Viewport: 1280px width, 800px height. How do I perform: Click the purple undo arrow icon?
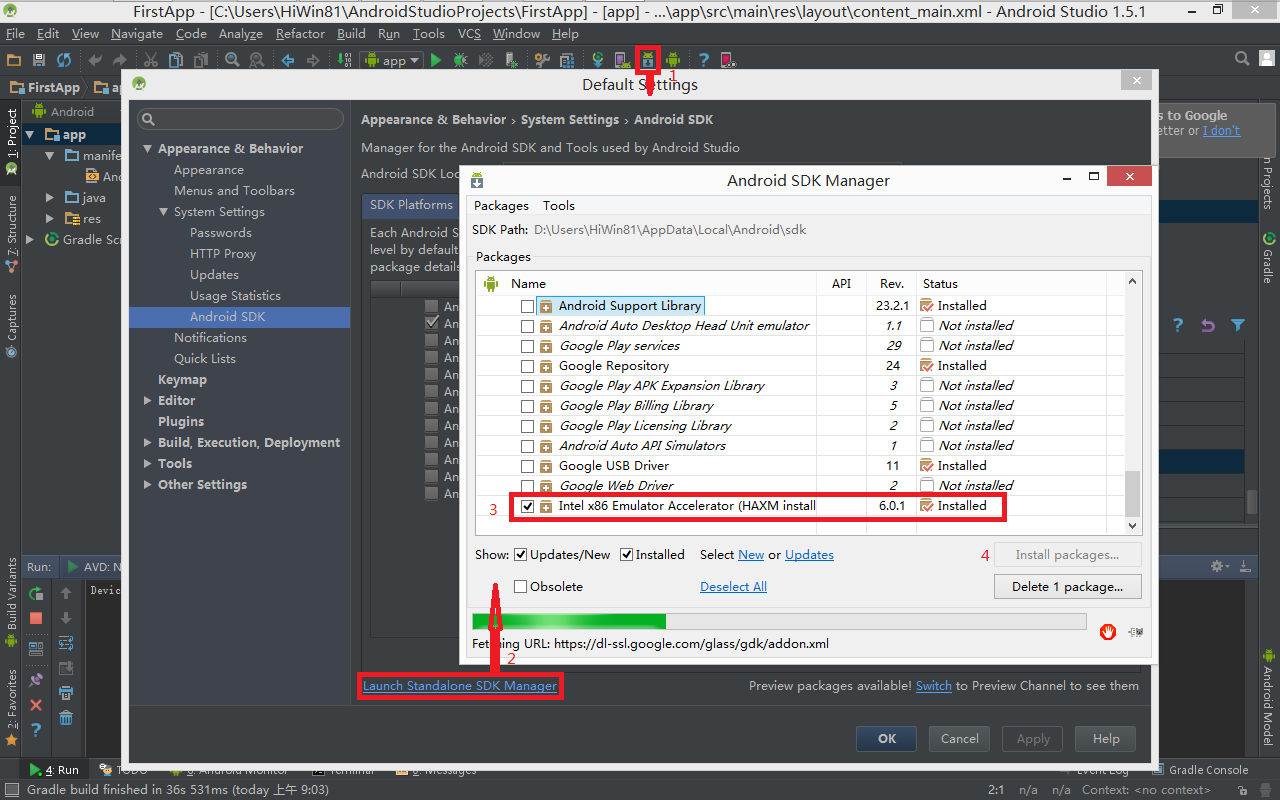[x=1208, y=326]
